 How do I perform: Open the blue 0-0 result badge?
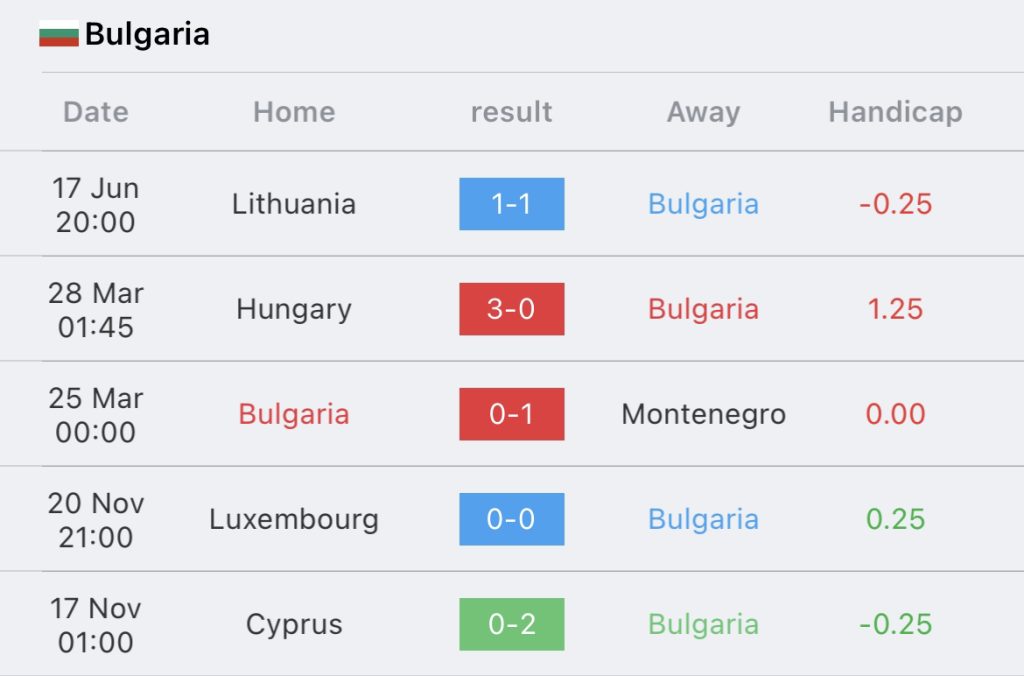point(511,519)
